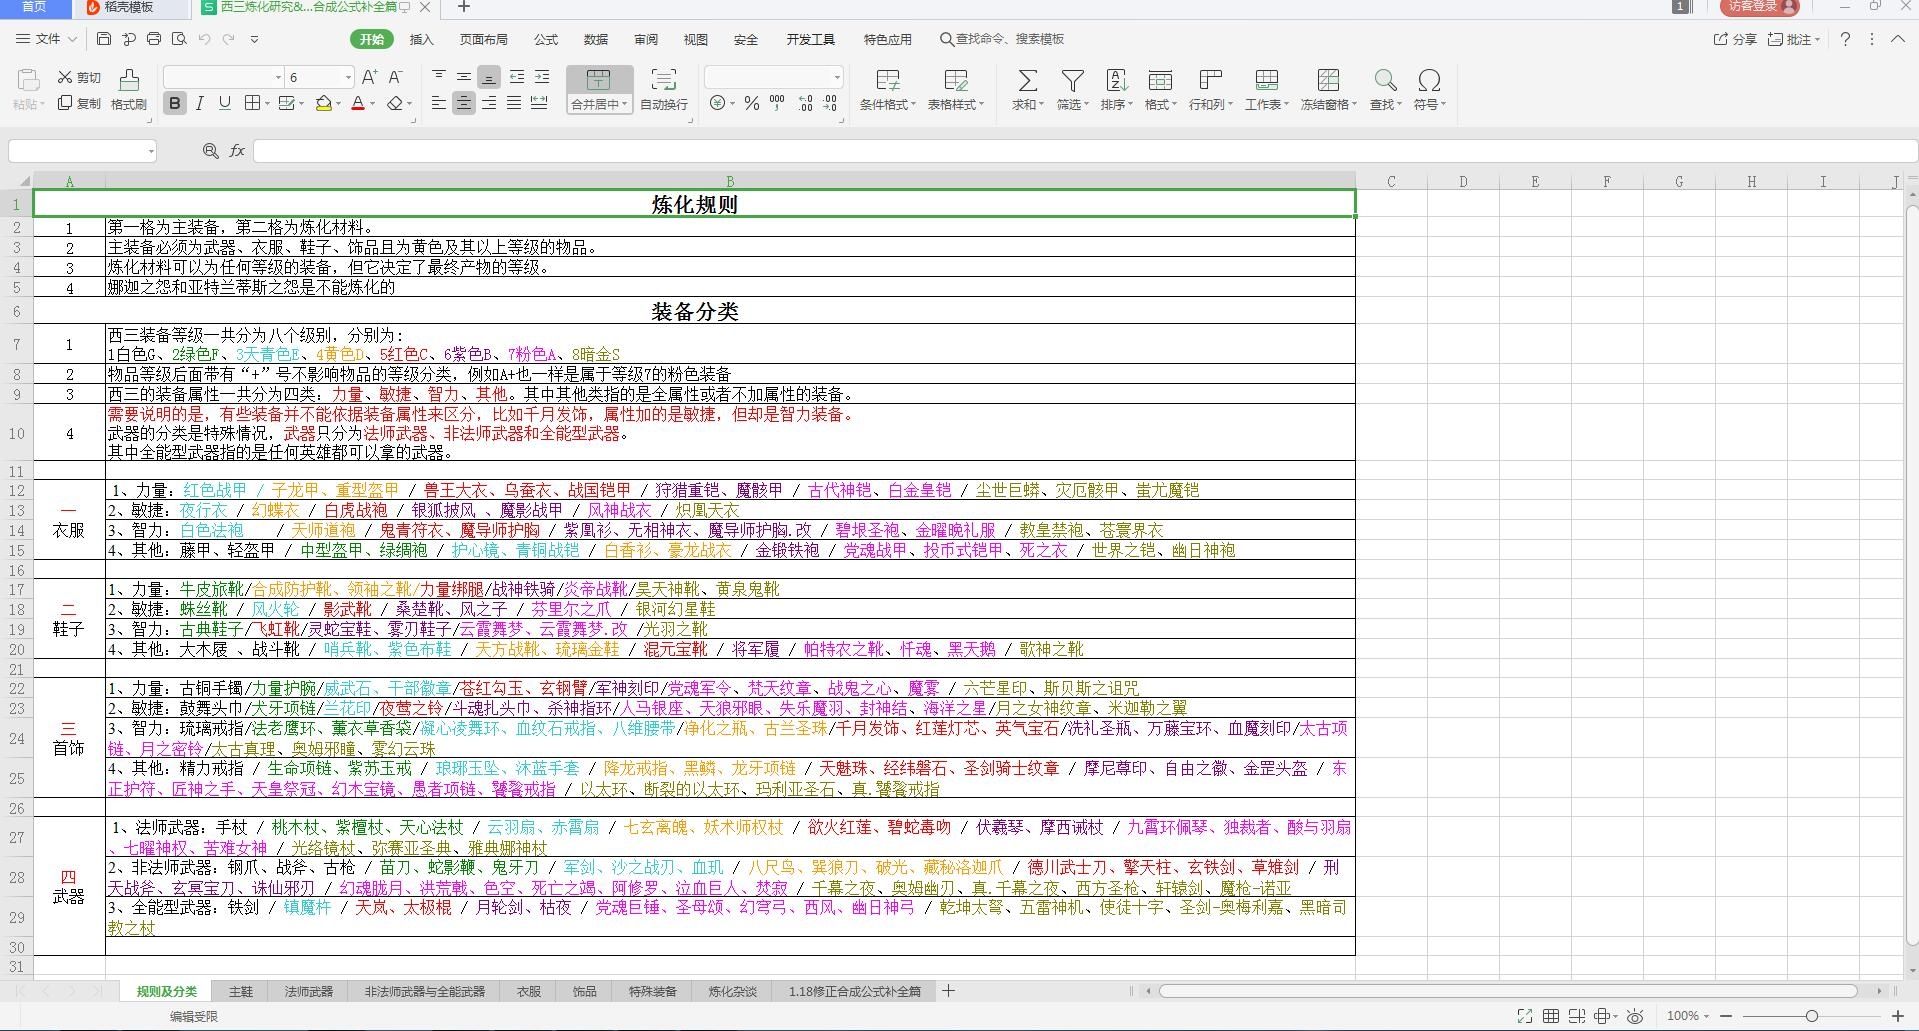This screenshot has width=1919, height=1031.
Task: Click the Copy (复制) button
Action: [79, 103]
